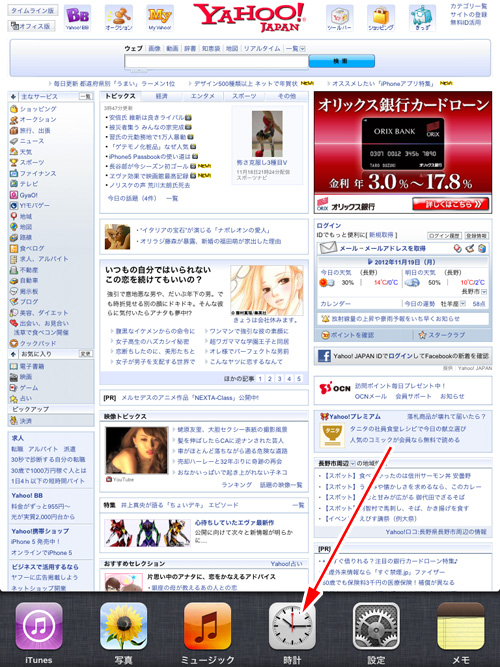Open the YouTube video thumbnail in 映像トピックス
500x667 pixels.
137,450
